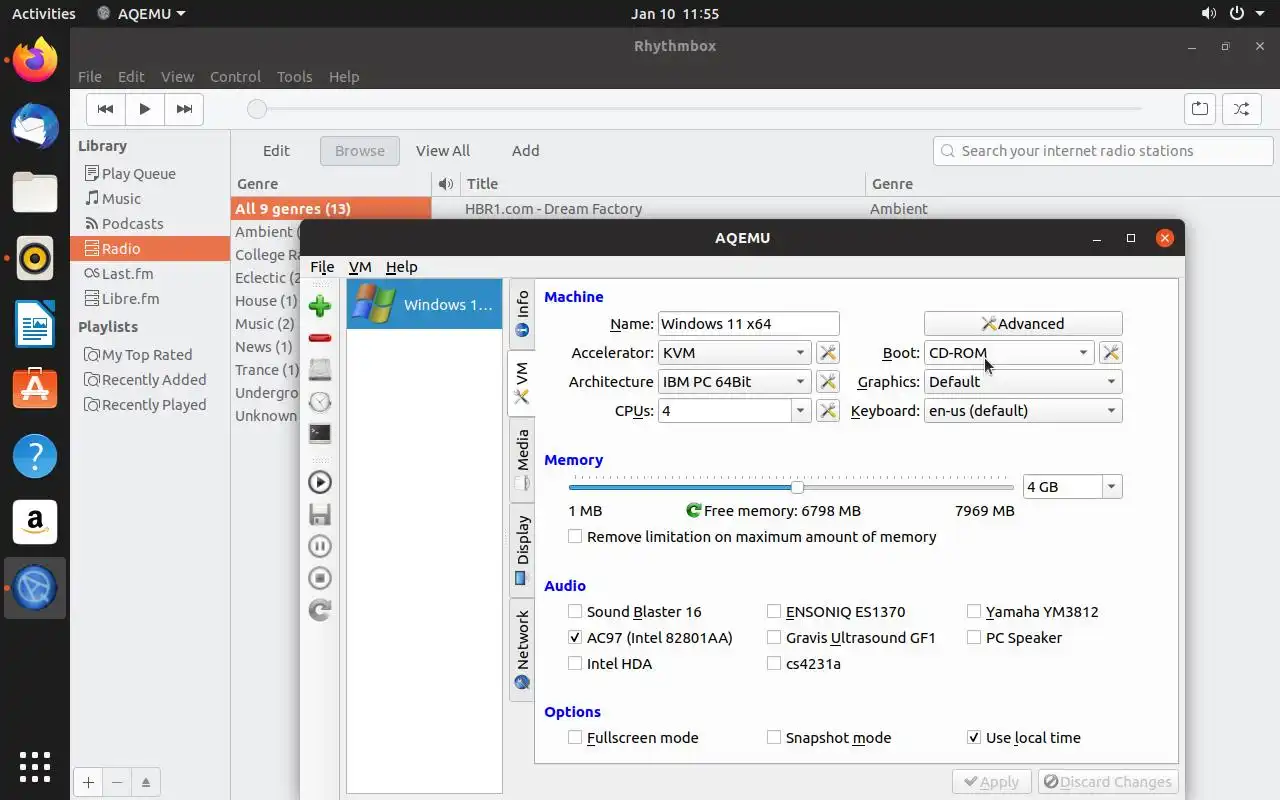Click the Advanced button
This screenshot has height=800, width=1280.
[x=1023, y=323]
